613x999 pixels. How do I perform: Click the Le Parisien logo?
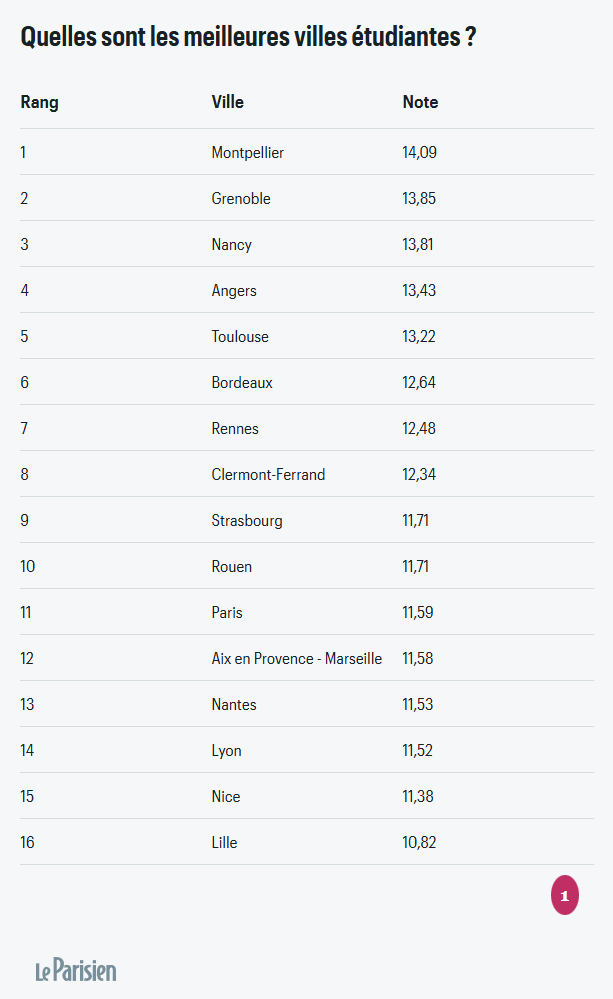click(x=76, y=970)
